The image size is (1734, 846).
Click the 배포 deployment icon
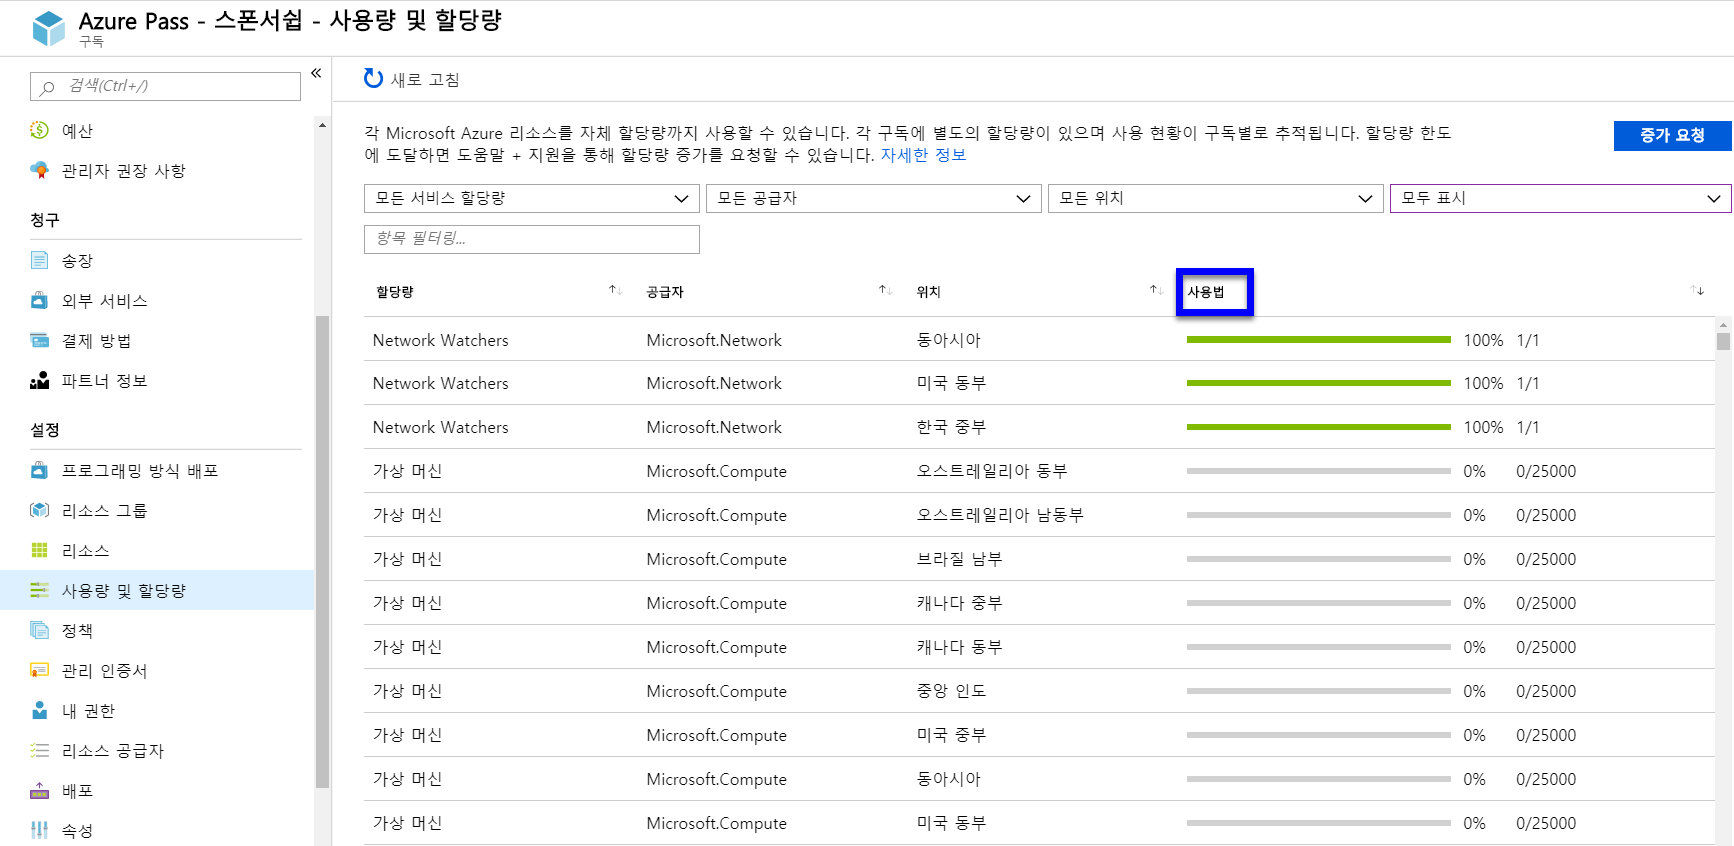(39, 790)
